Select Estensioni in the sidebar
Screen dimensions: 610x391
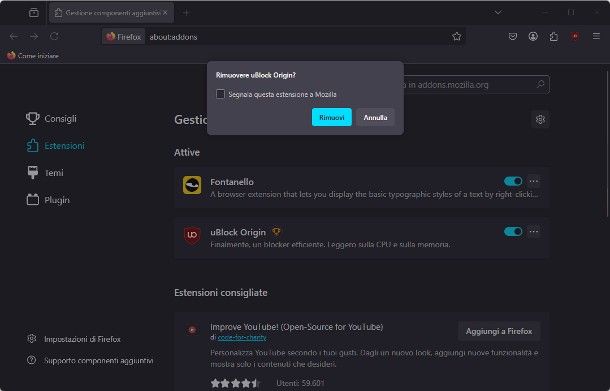(55, 146)
